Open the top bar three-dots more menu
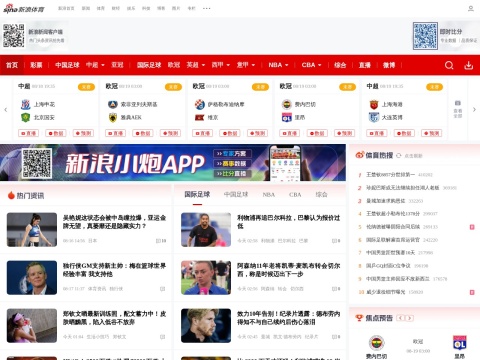Screen dimensions: 480x360 tap(207, 8)
